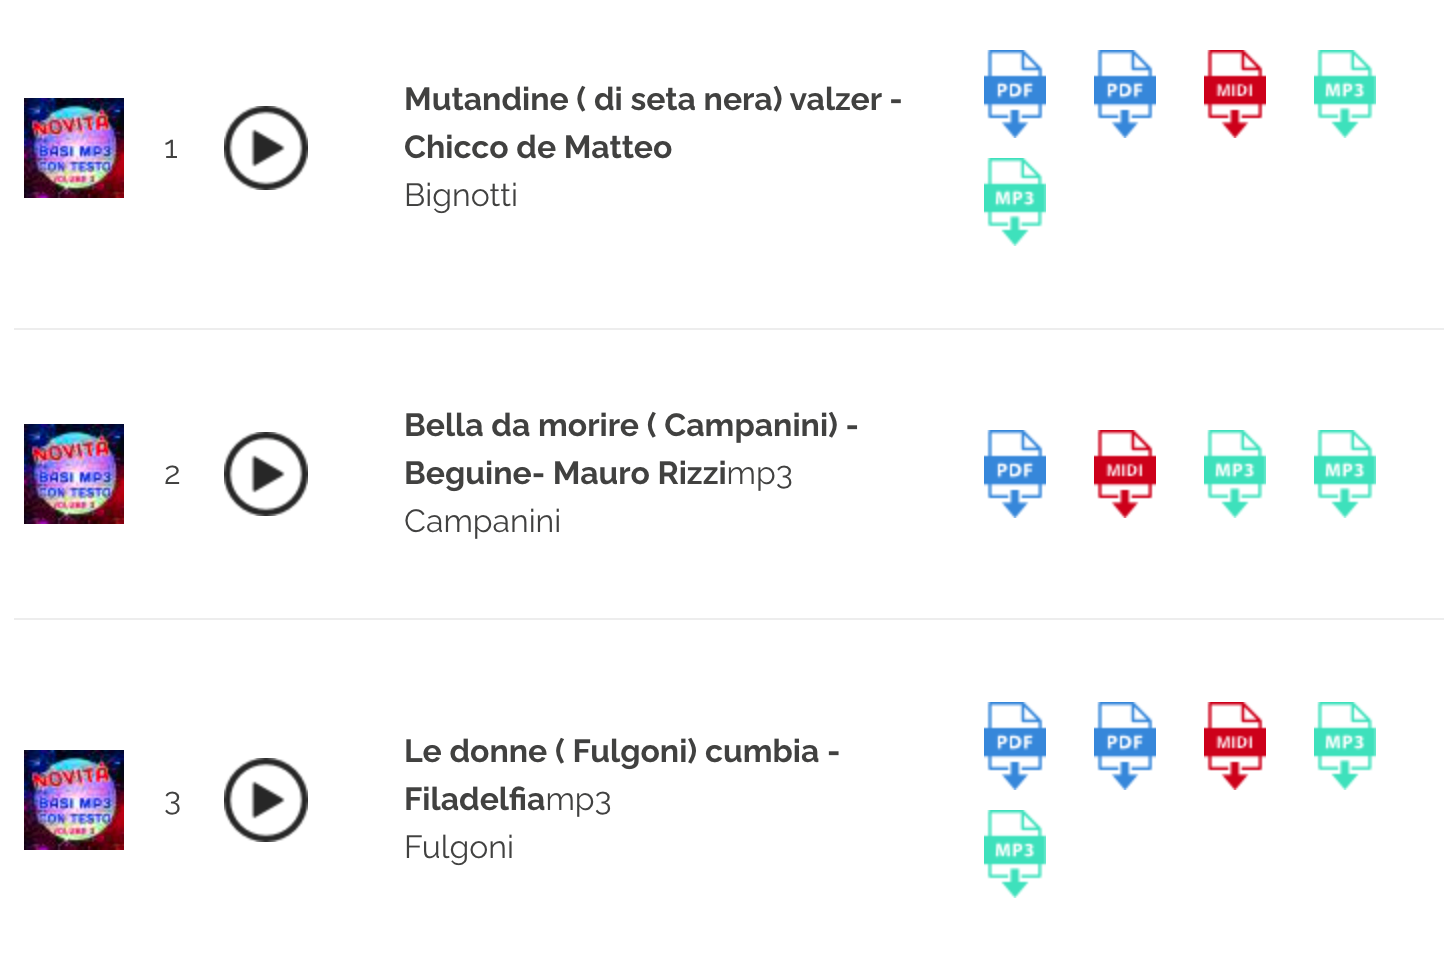This screenshot has width=1444, height=966.
Task: Download first MP3 for Bella da morire
Action: point(1234,473)
